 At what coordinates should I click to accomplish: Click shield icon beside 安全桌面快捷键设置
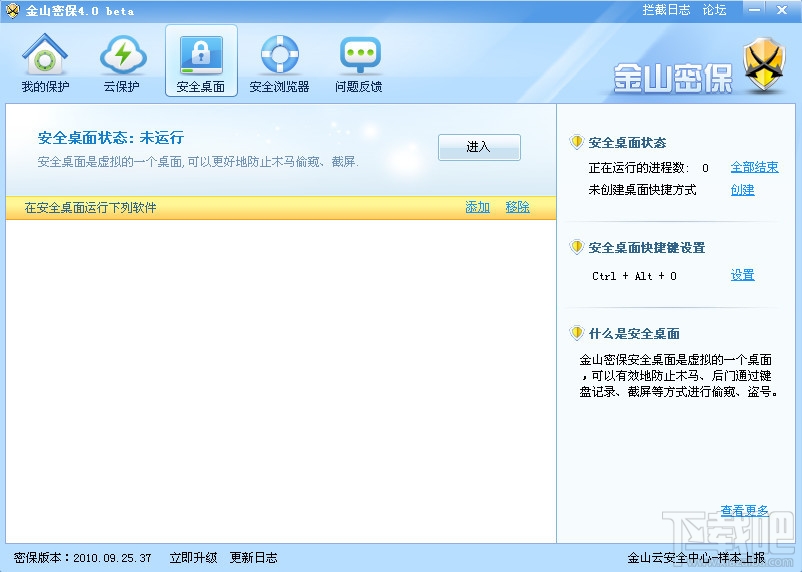click(576, 247)
